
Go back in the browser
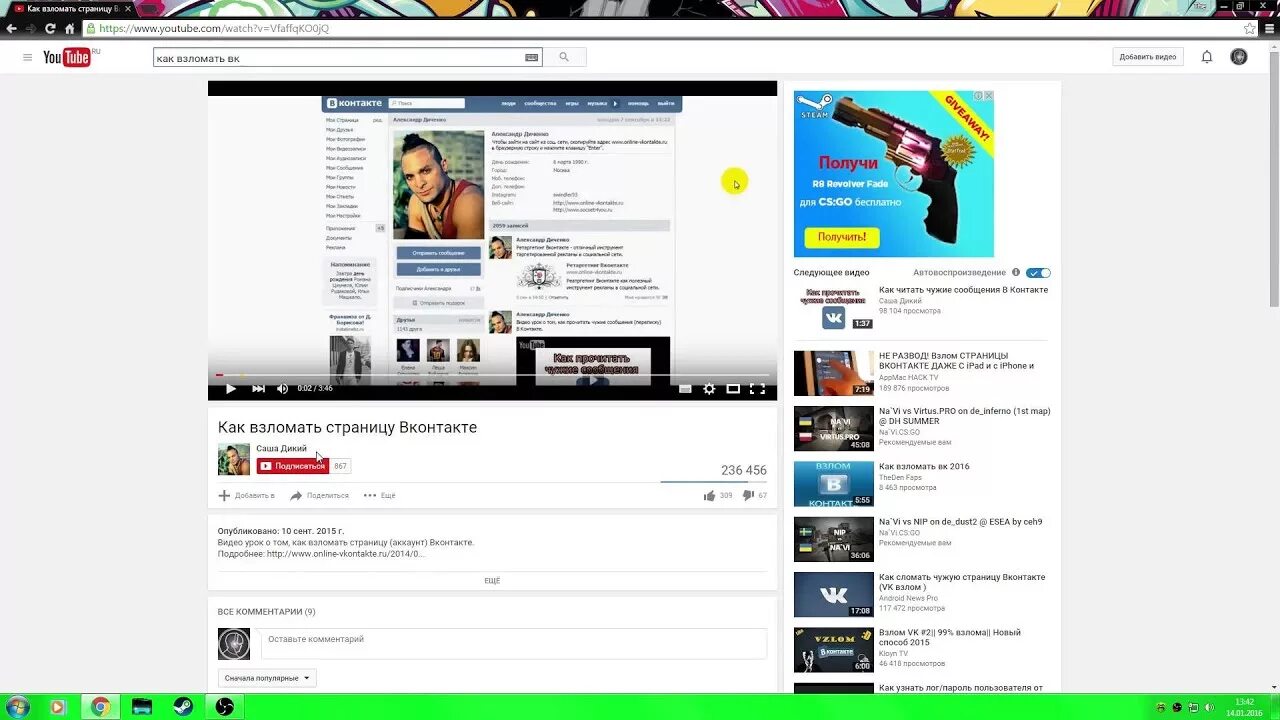point(12,28)
